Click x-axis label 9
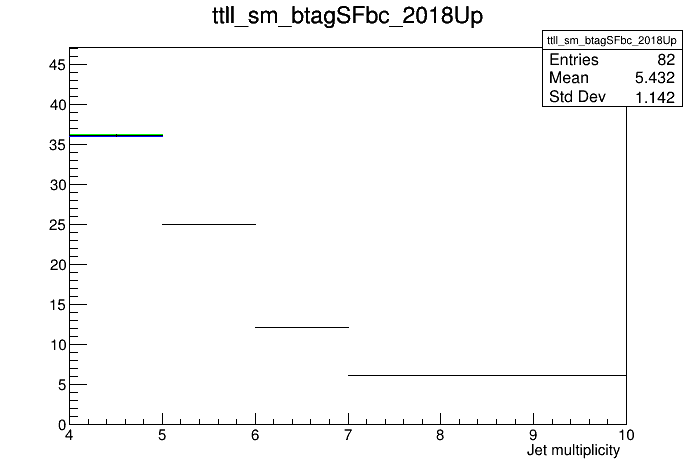 coord(533,435)
